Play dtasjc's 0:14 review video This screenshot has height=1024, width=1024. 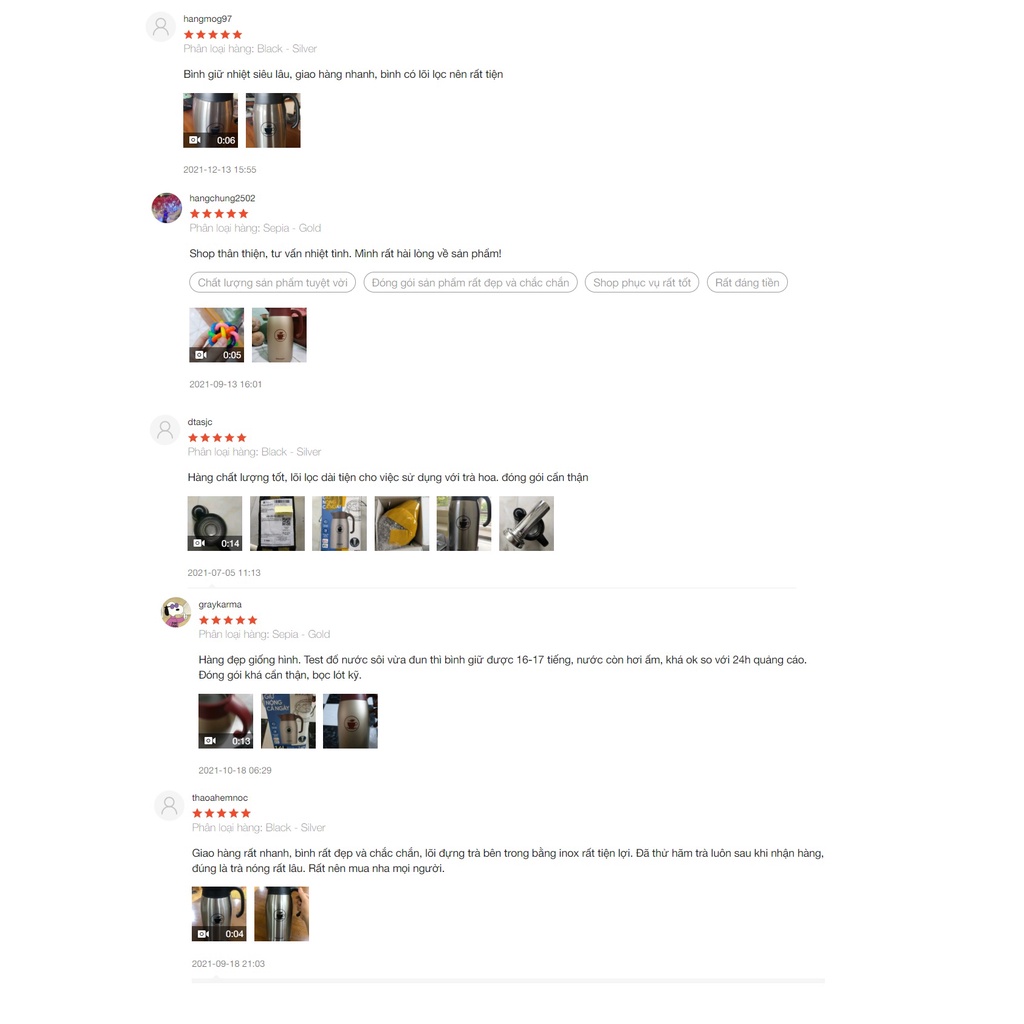[x=215, y=523]
